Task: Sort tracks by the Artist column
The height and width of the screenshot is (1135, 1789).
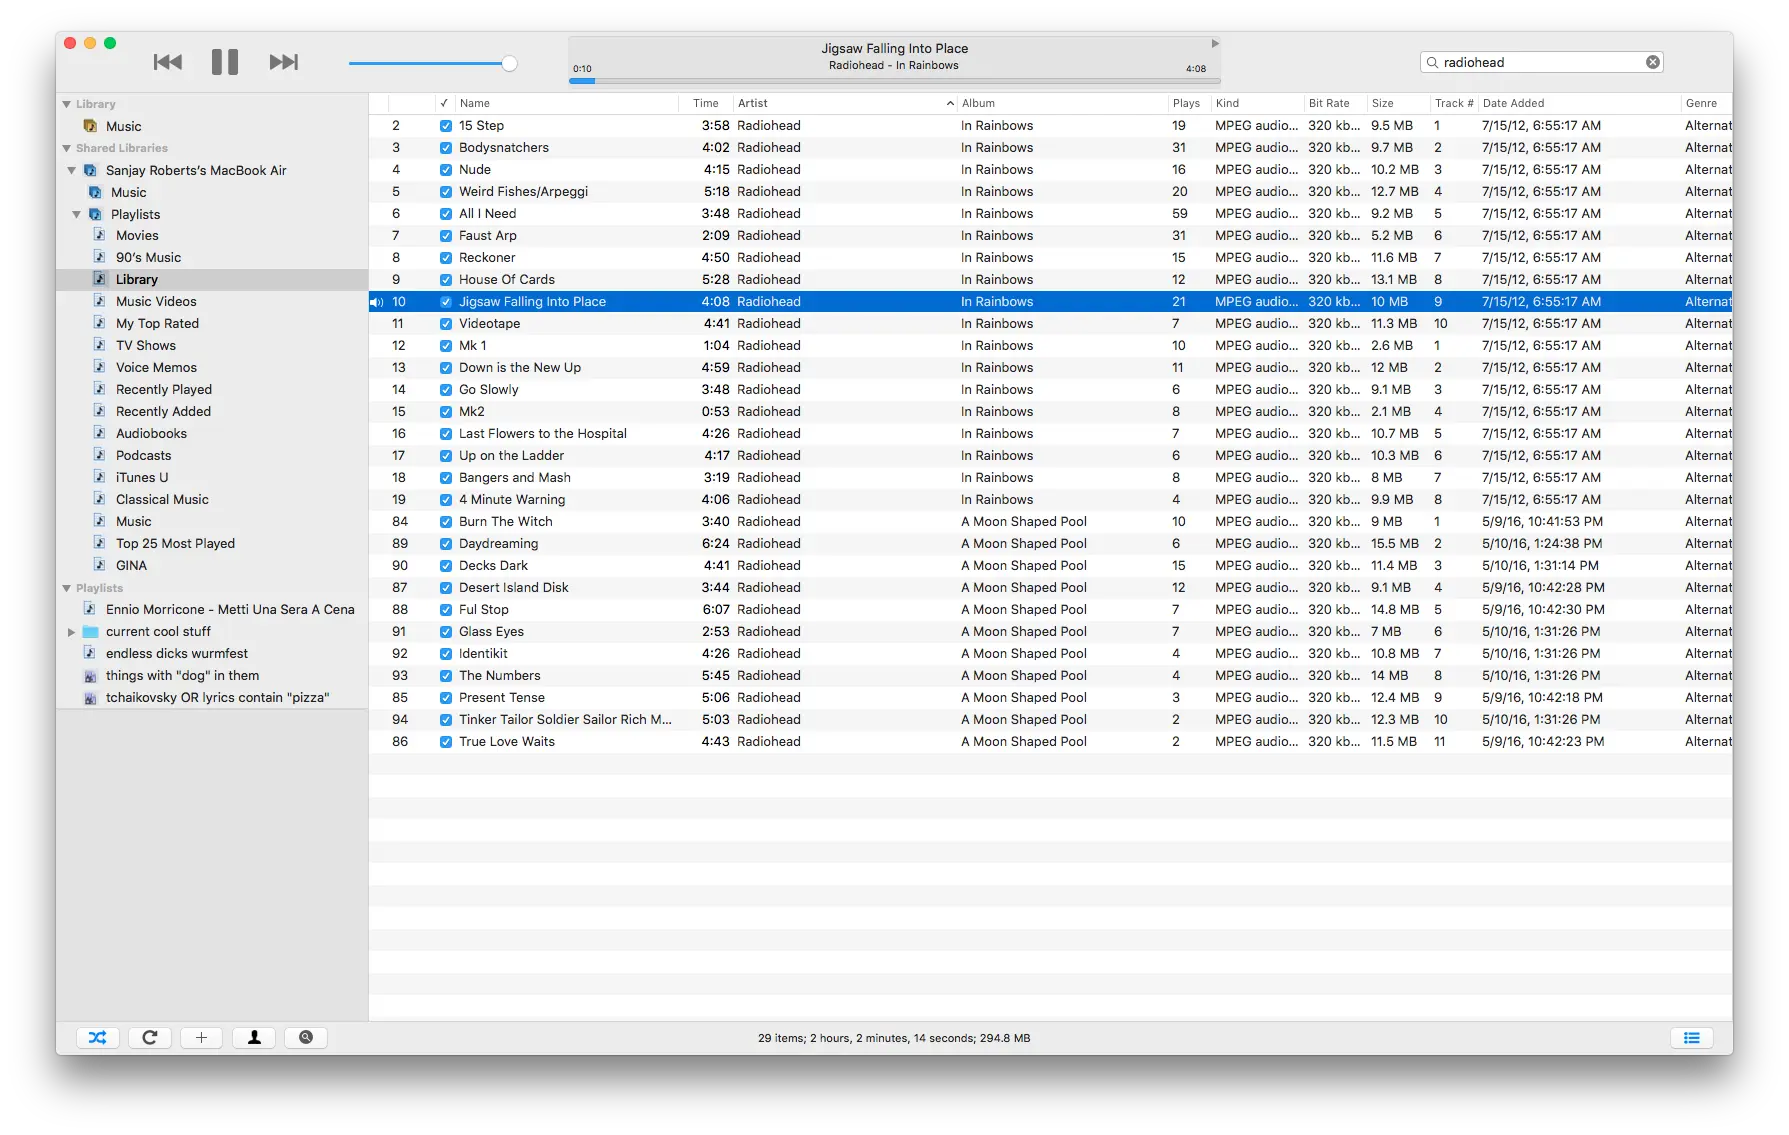Action: click(x=752, y=103)
